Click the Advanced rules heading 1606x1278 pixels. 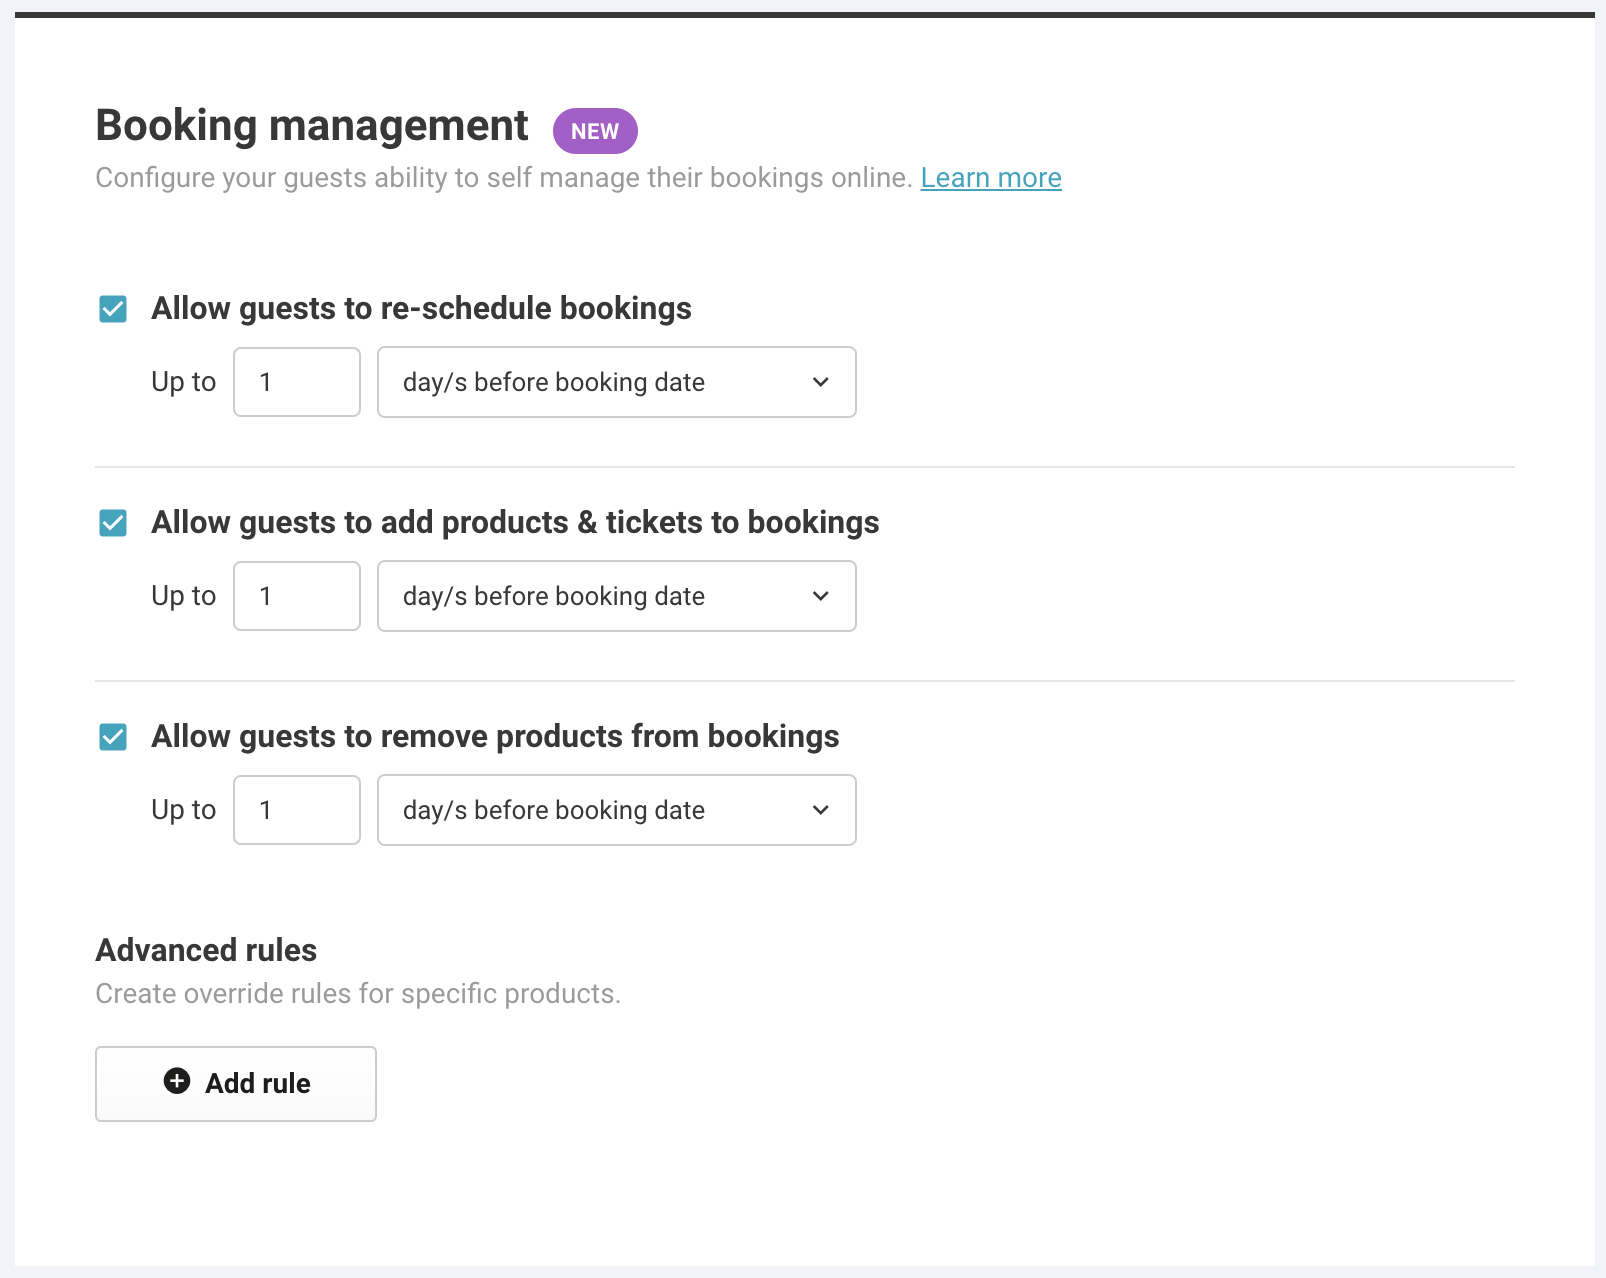206,950
